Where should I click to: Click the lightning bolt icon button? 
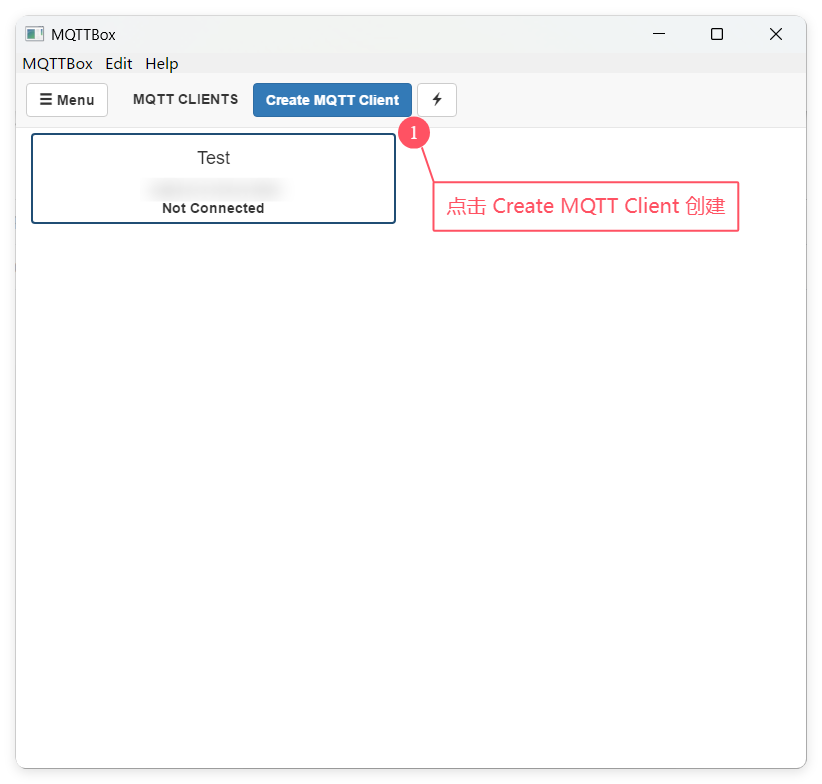pos(436,100)
